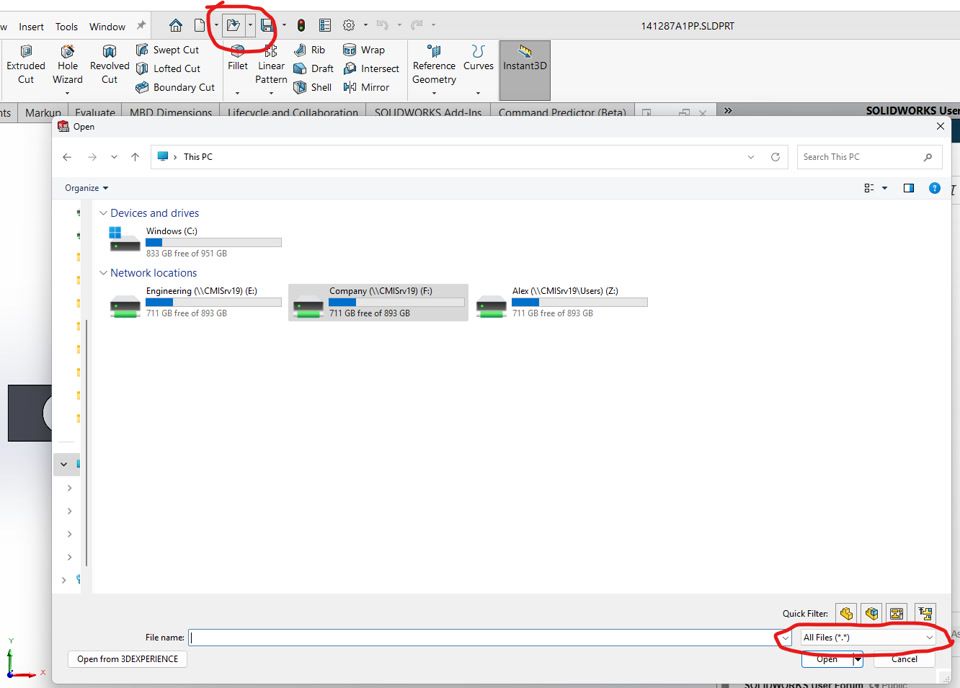Image resolution: width=960 pixels, height=688 pixels.
Task: Open the Tools menu
Action: 66,27
